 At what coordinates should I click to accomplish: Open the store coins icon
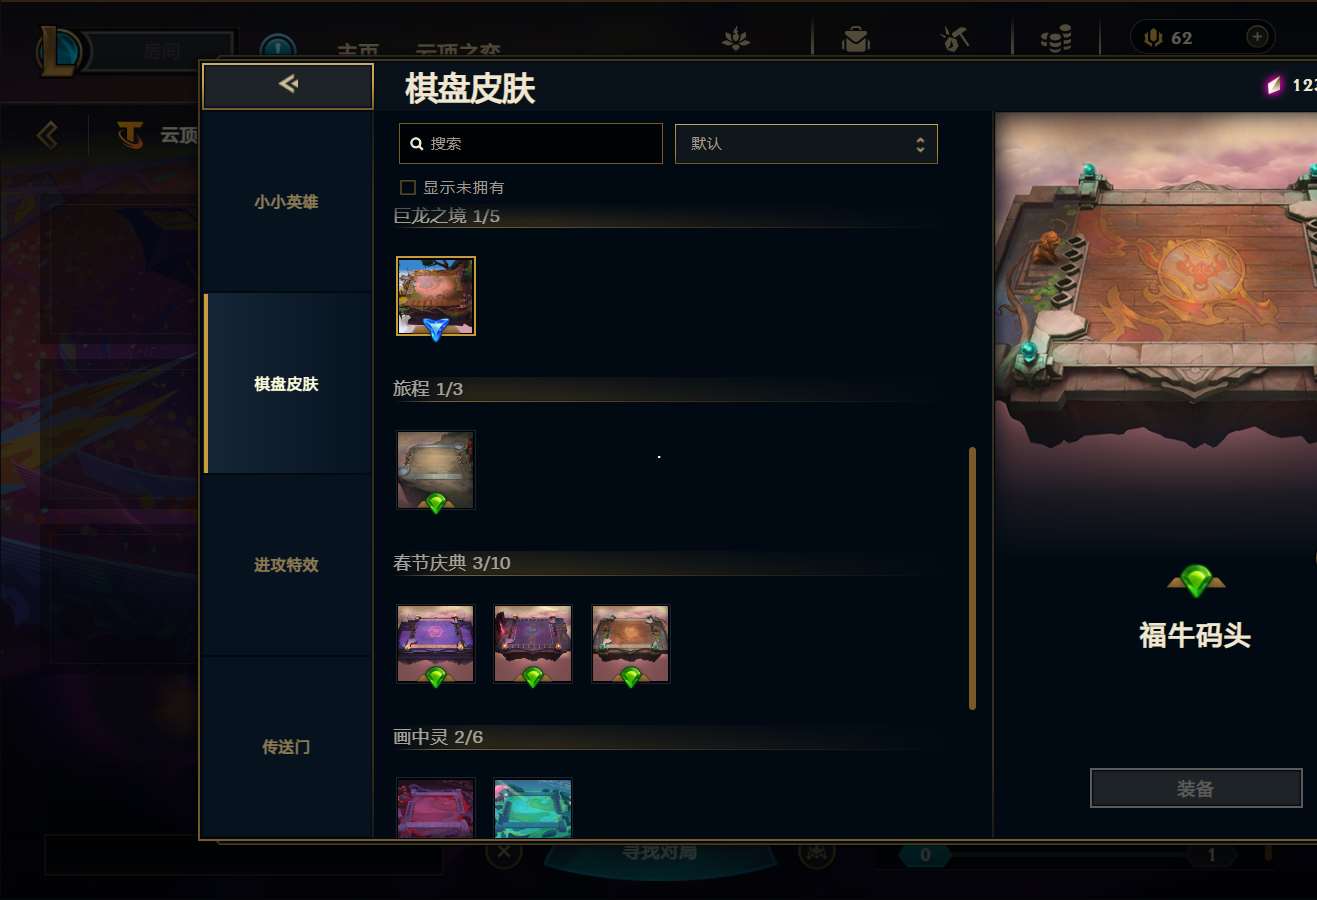click(x=1056, y=39)
